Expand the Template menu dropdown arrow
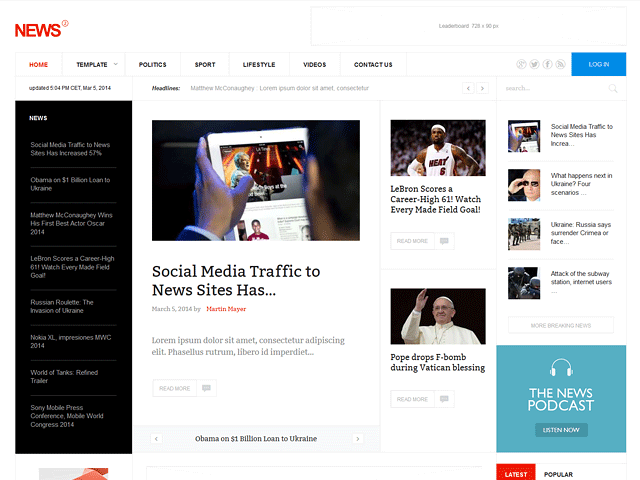640x480 pixels. (116, 64)
